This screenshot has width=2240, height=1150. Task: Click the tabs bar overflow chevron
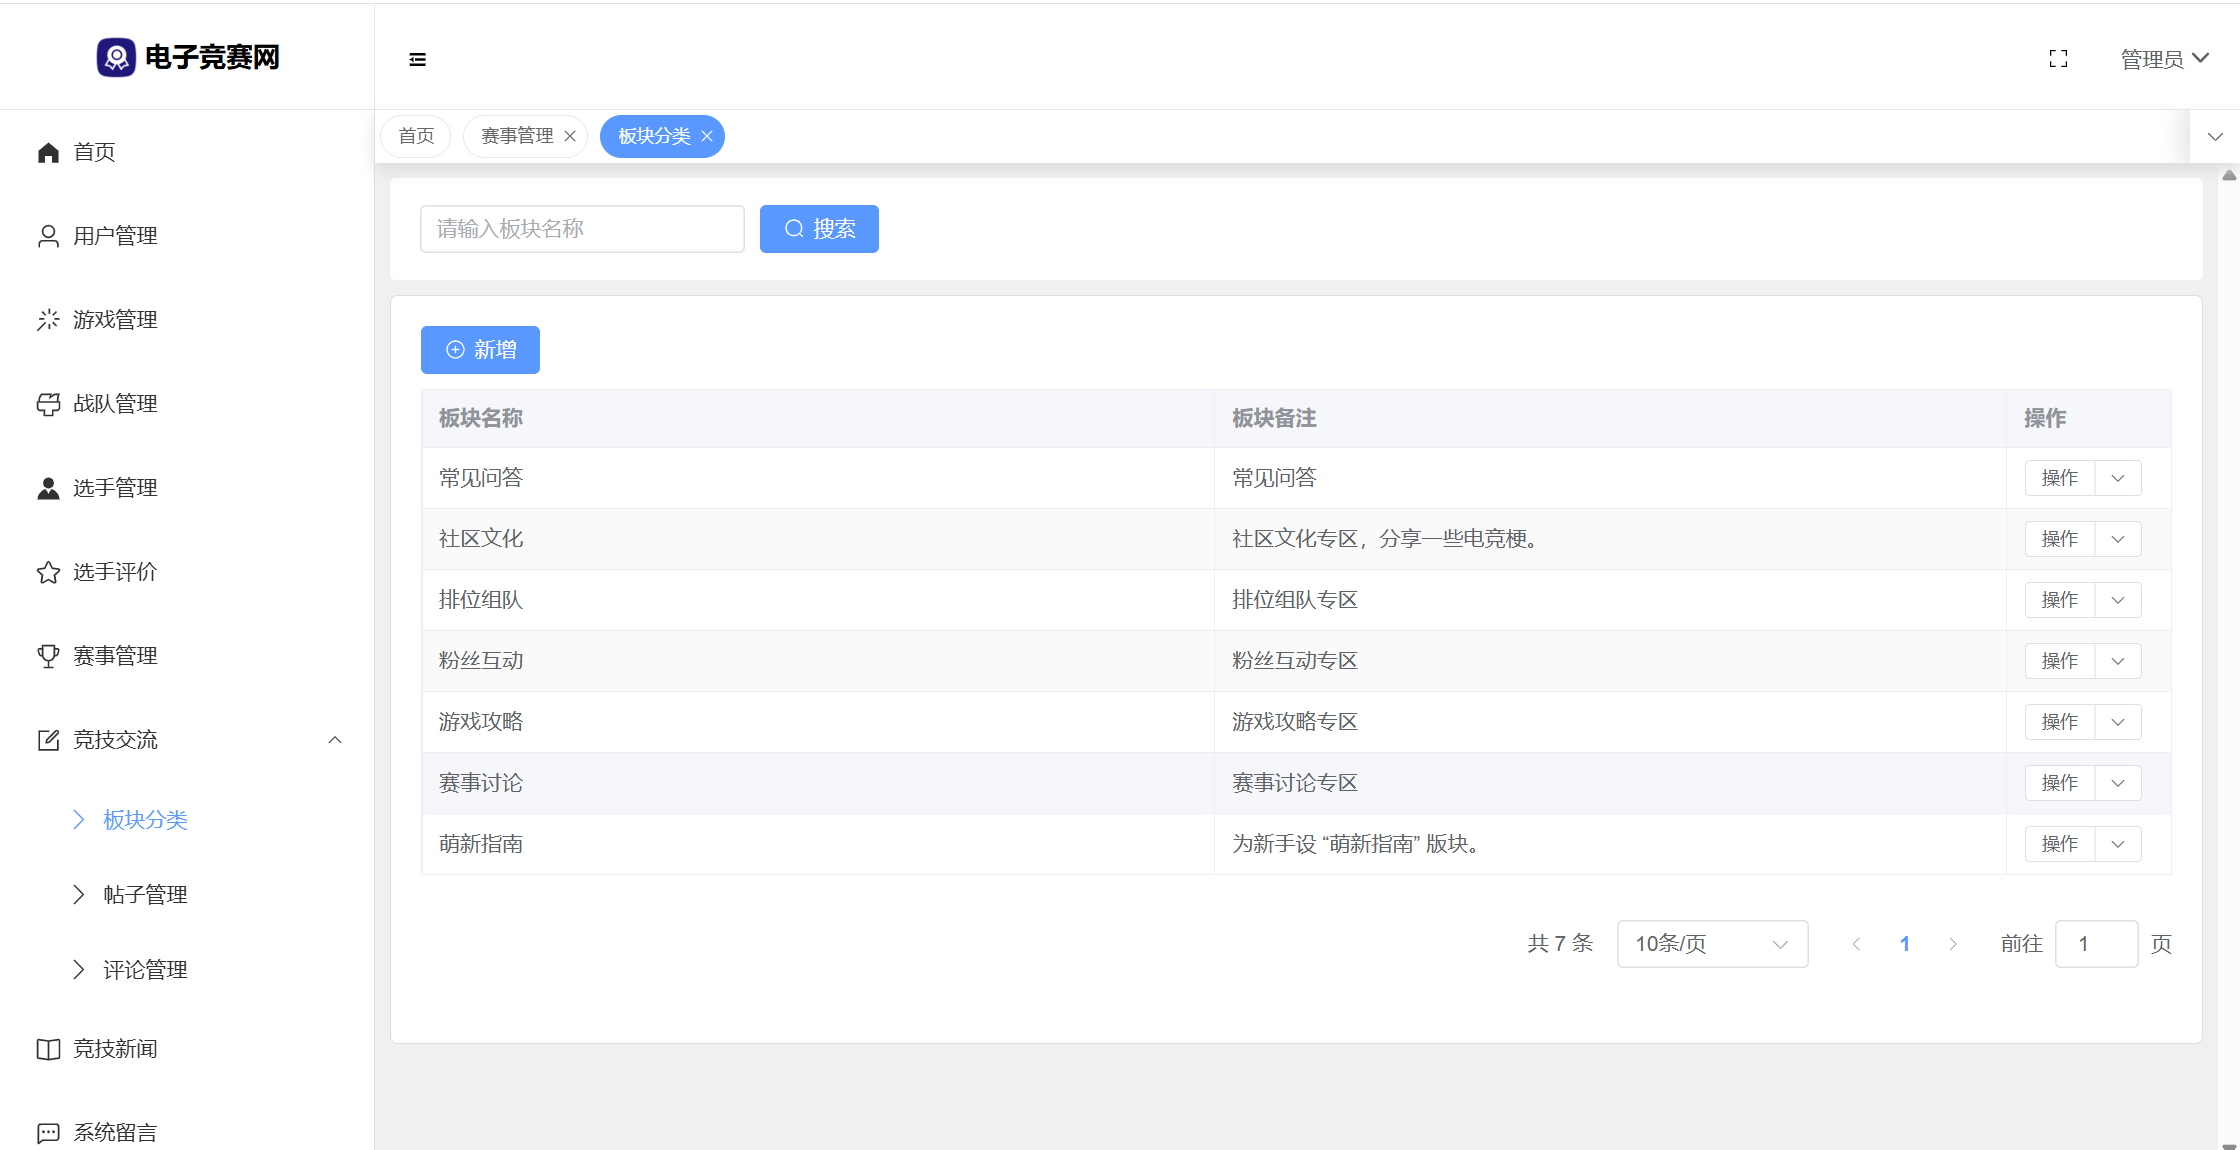click(2215, 137)
